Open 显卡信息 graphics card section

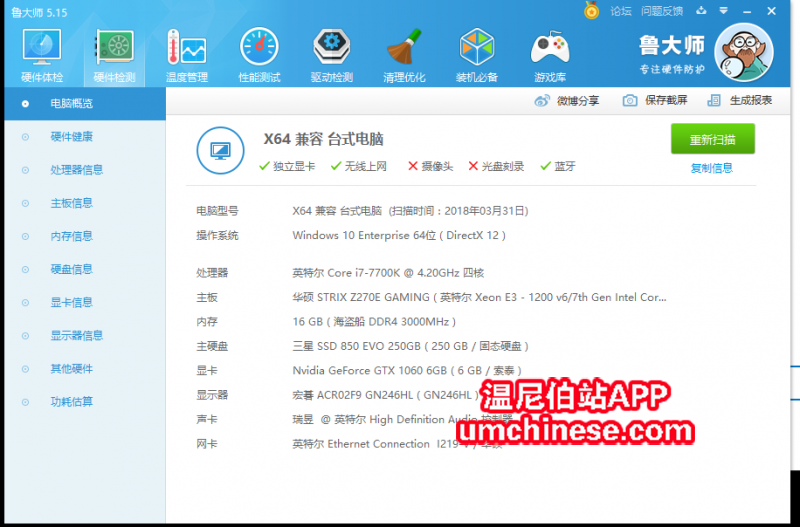(x=71, y=302)
